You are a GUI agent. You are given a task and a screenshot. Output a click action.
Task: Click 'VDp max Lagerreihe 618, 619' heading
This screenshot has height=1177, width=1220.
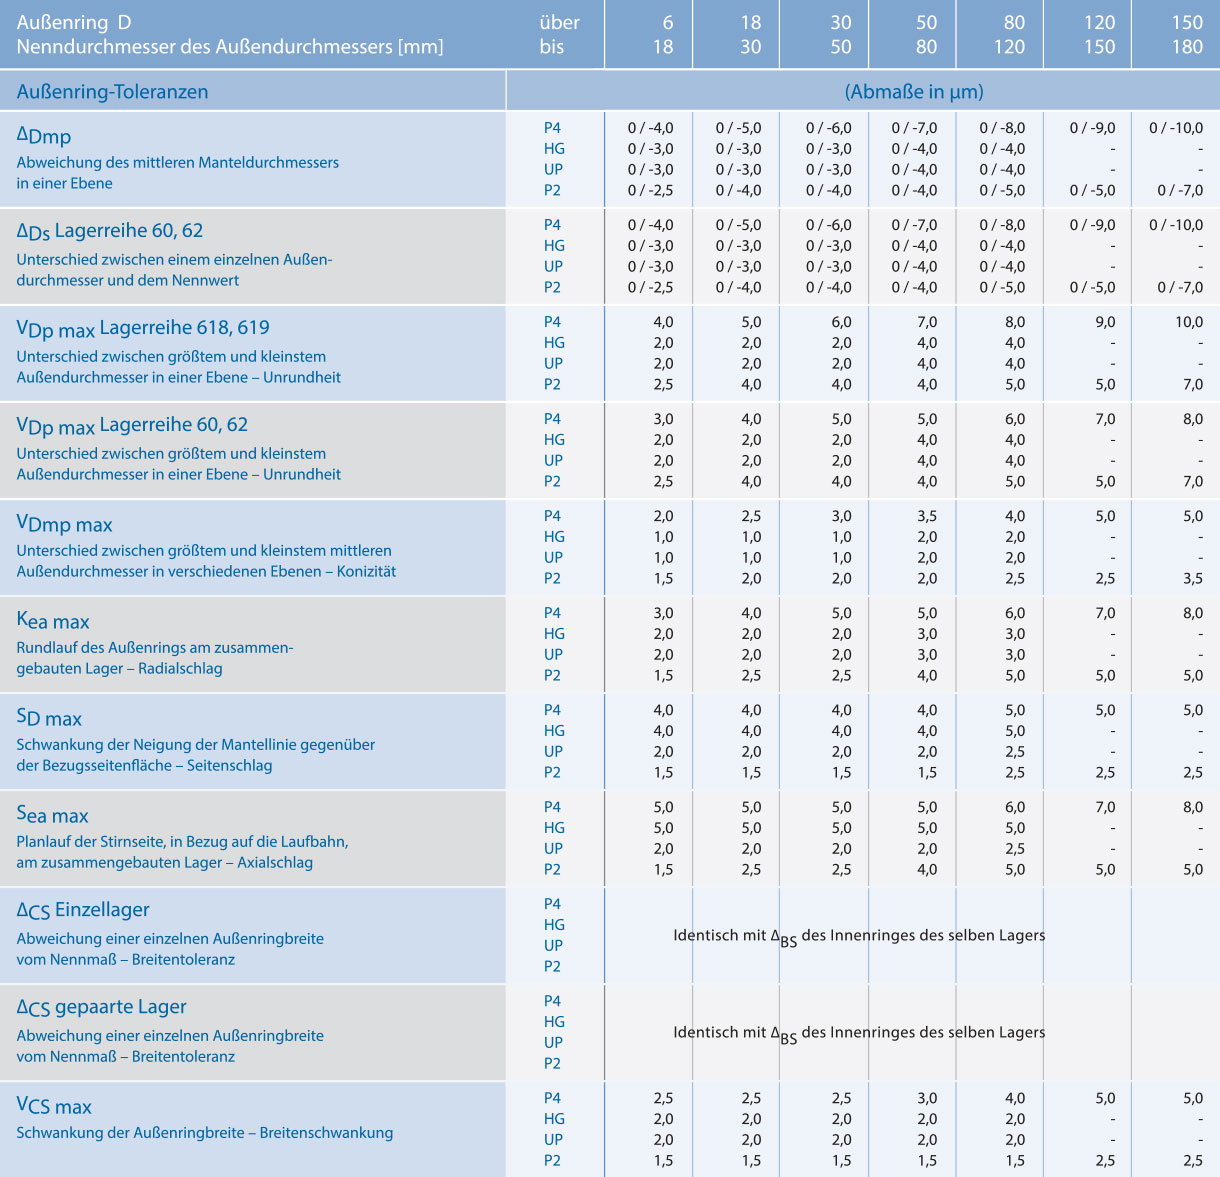click(x=143, y=328)
